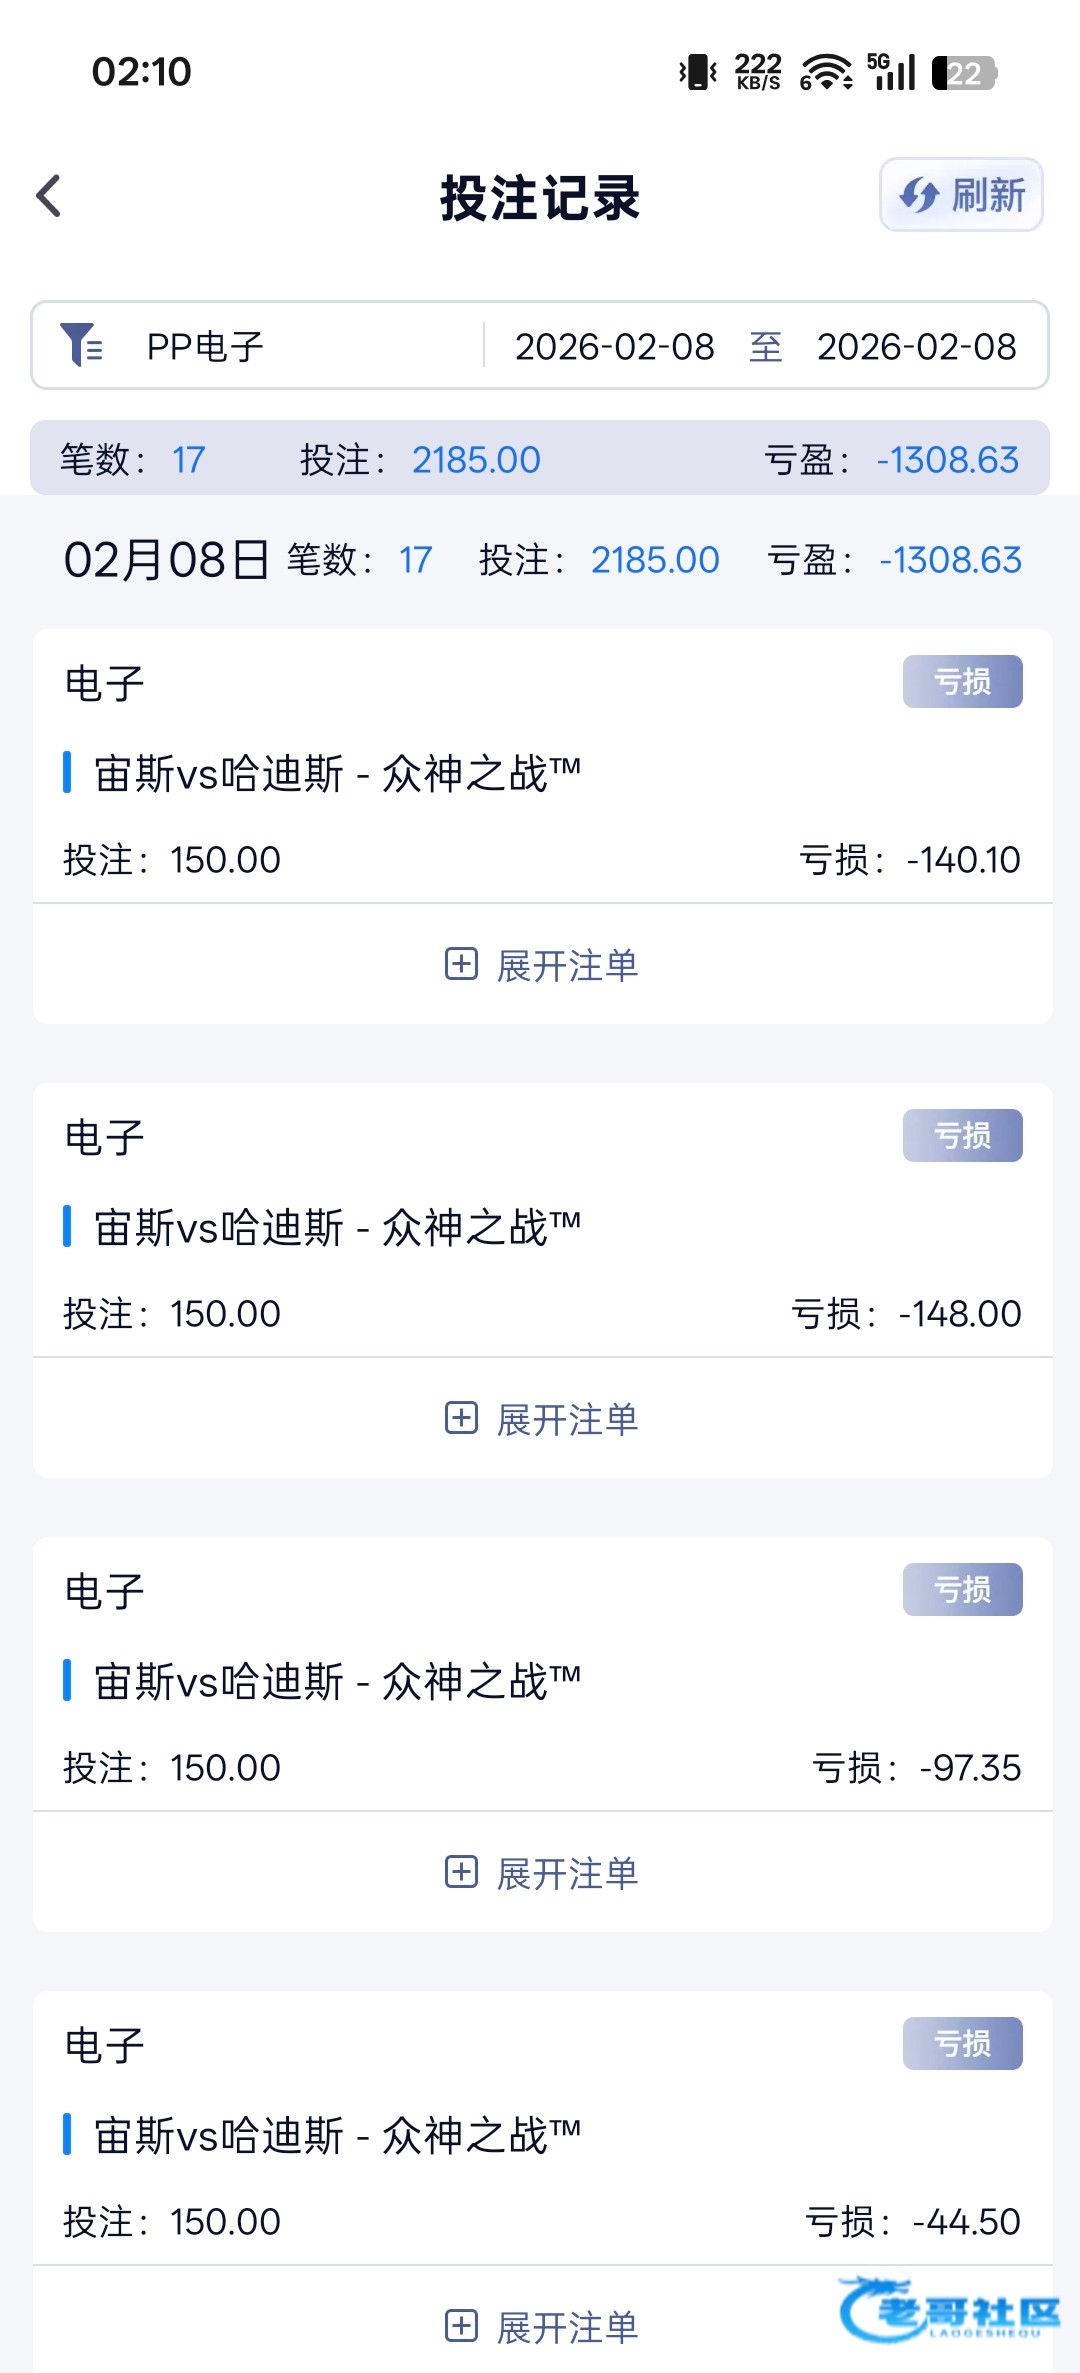Open the start date 2026-02-08 picker
Viewport: 1080px width, 2373px height.
click(614, 347)
